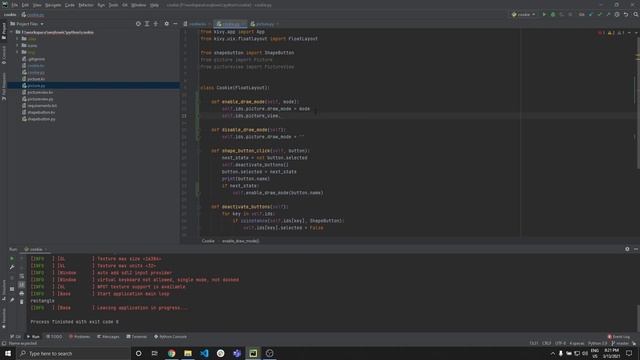Hide the Run tool window
The height and width of the screenshot is (360, 640).
click(636, 249)
